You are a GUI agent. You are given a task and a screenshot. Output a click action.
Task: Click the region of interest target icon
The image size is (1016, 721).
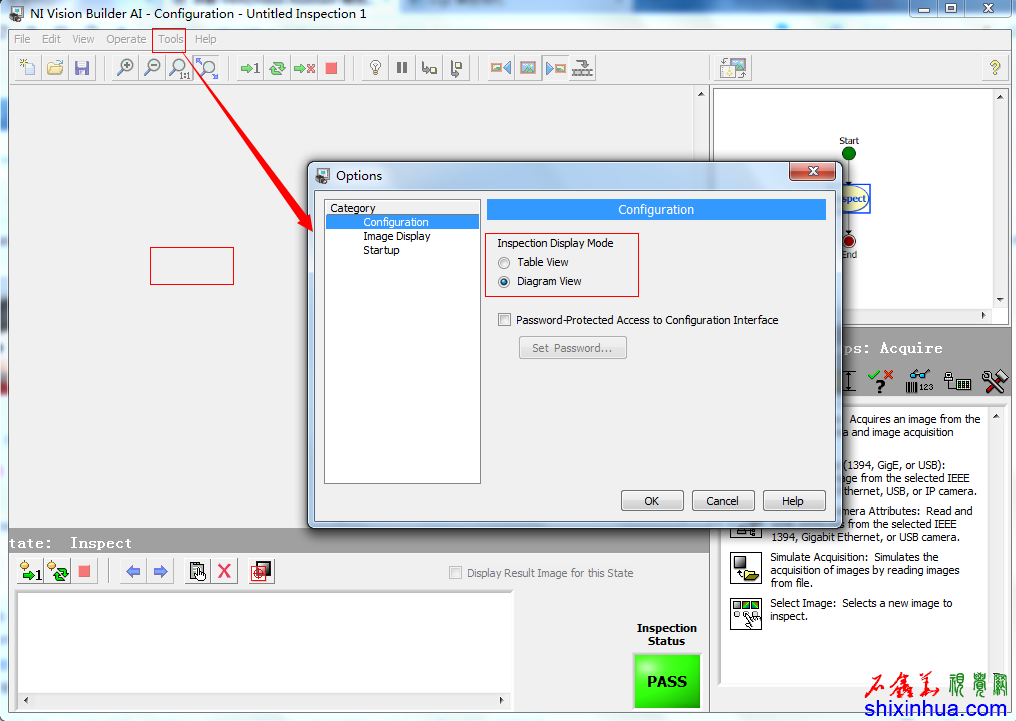pos(261,571)
